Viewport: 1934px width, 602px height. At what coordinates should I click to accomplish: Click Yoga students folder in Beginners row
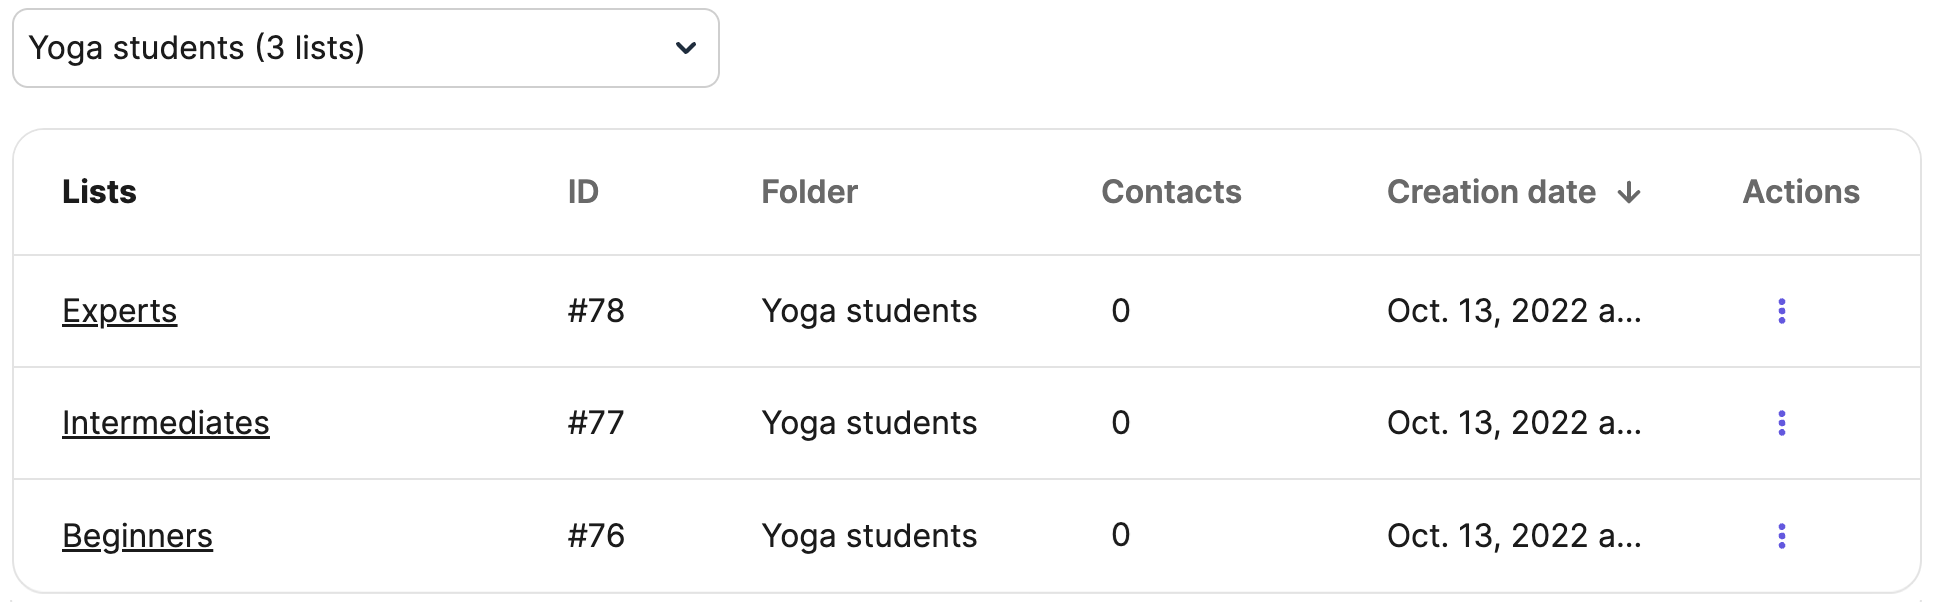(869, 536)
